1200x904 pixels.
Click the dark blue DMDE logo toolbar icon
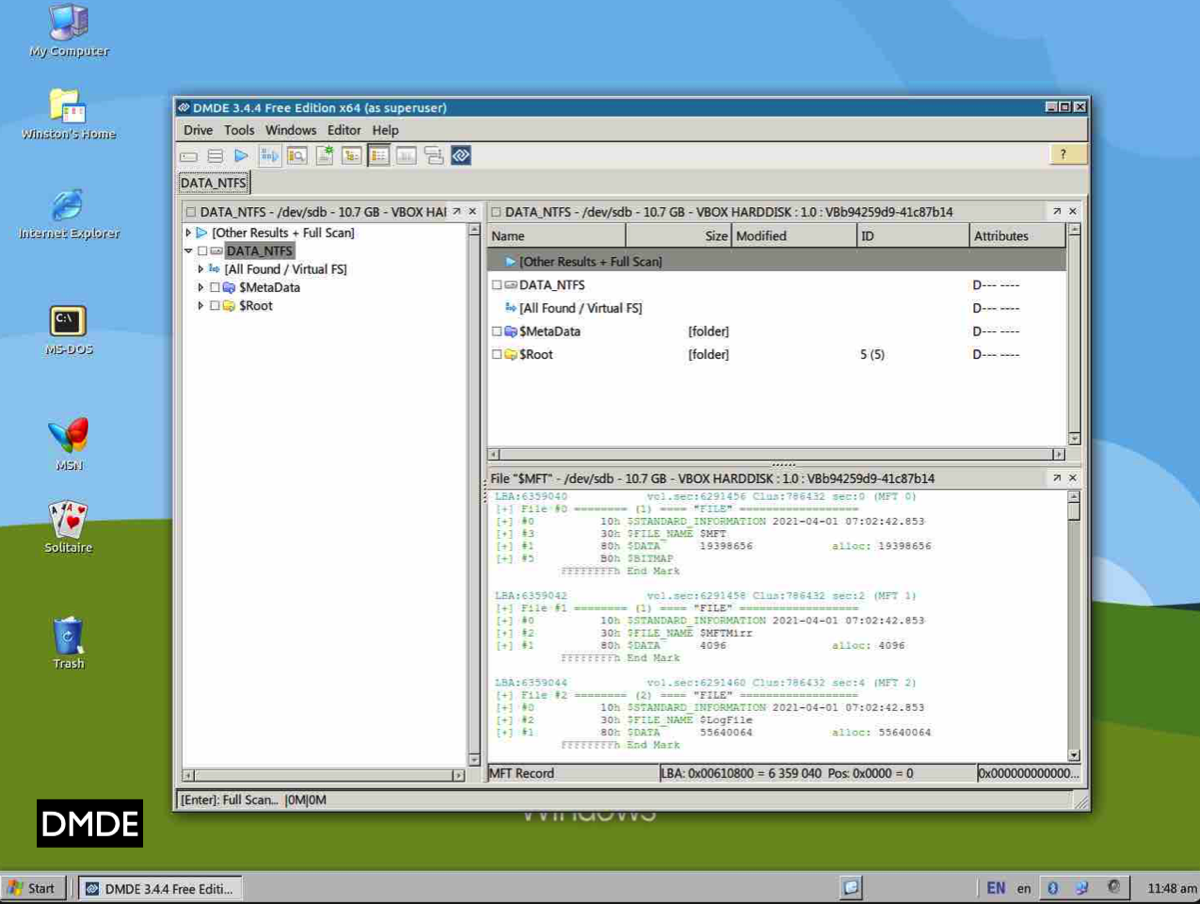pos(461,156)
